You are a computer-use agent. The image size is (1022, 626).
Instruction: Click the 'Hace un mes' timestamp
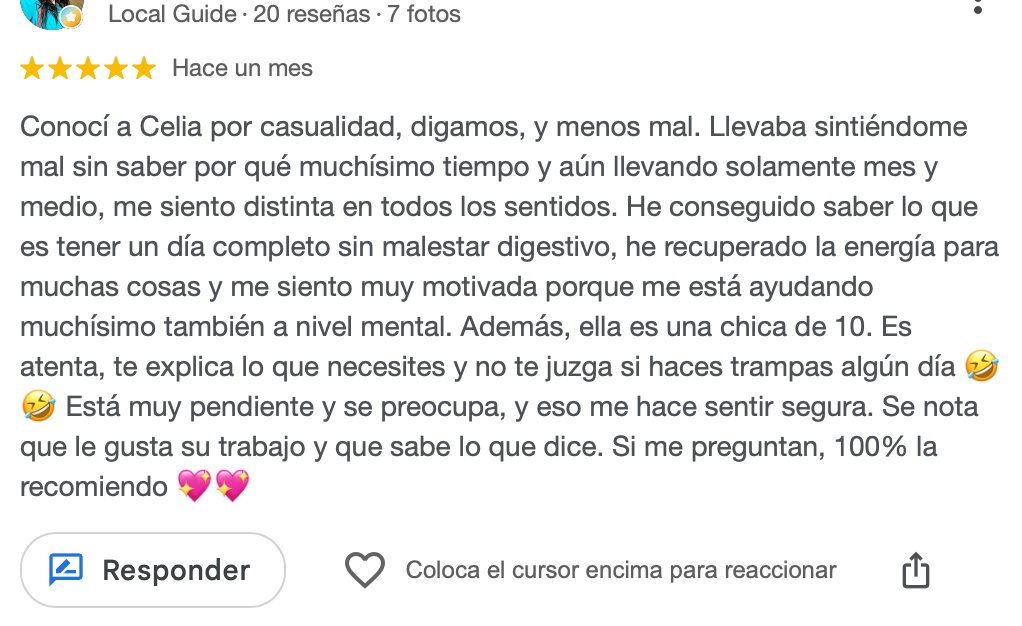tap(242, 68)
